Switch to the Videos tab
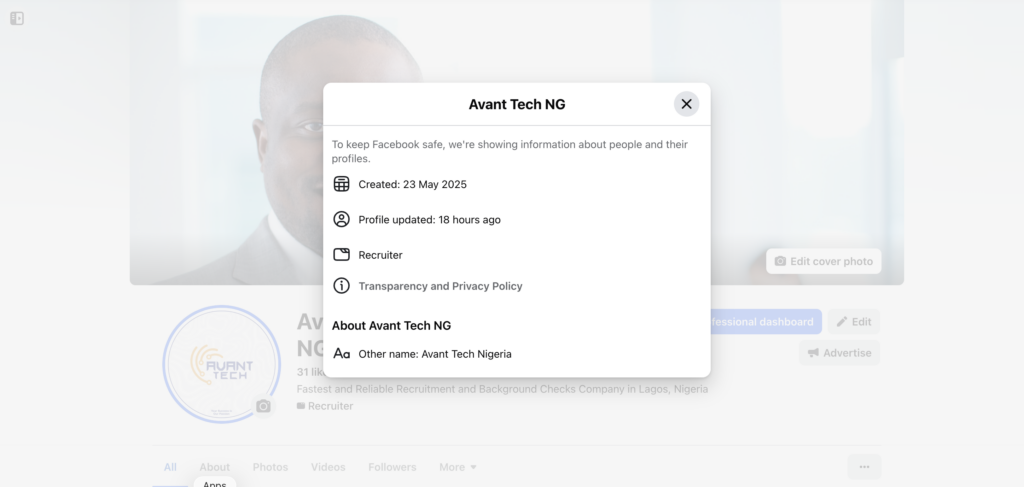 [x=328, y=467]
